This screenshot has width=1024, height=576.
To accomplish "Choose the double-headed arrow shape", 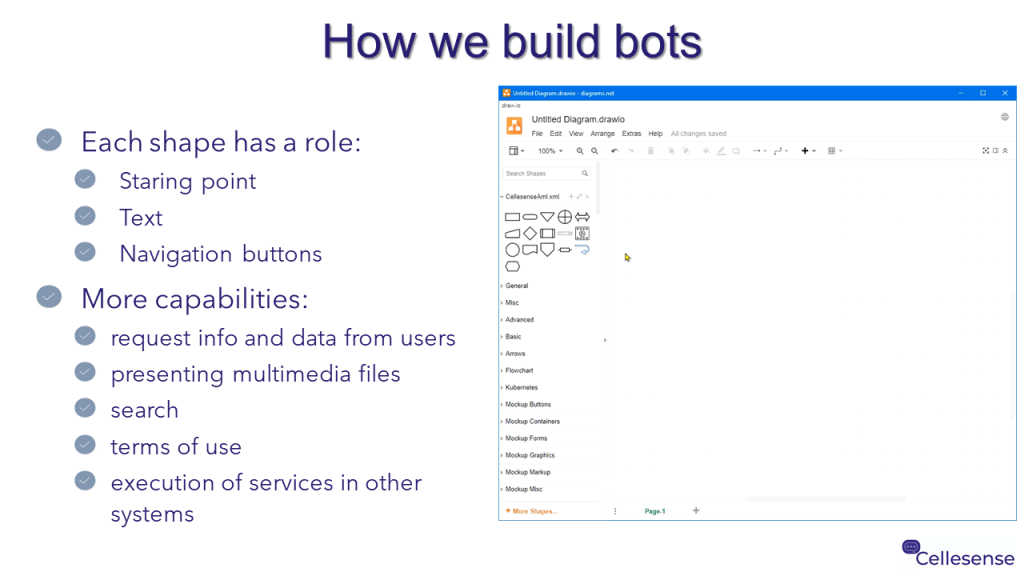I will pos(582,217).
